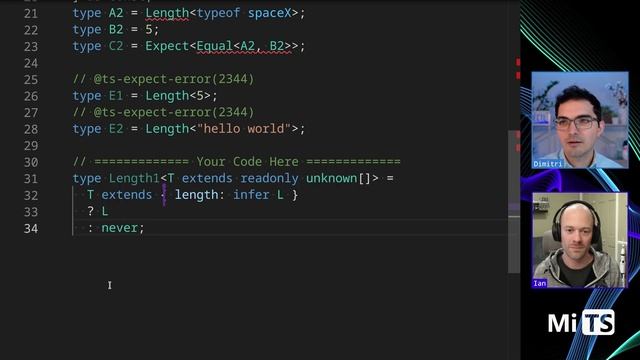The height and width of the screenshot is (360, 640).
Task: Click the 'Length' identifier on line 21
Action: (x=167, y=13)
